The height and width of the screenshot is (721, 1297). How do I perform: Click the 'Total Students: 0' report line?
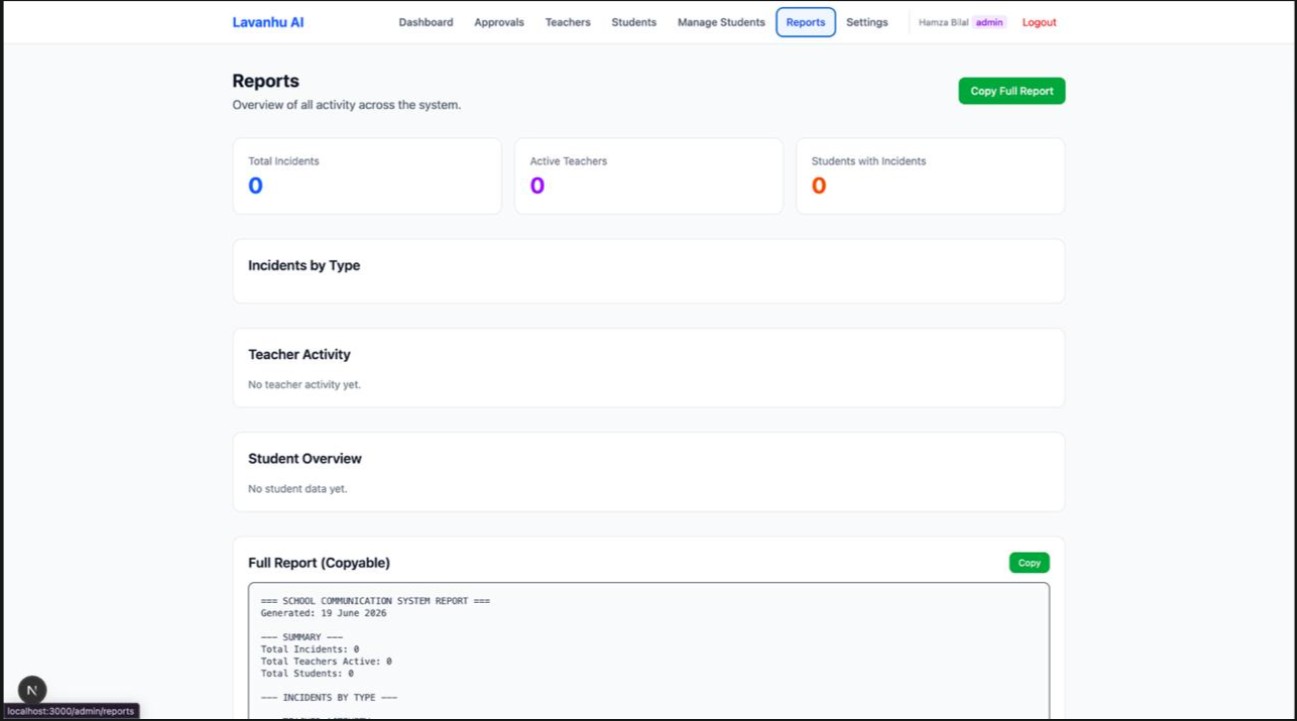(307, 673)
